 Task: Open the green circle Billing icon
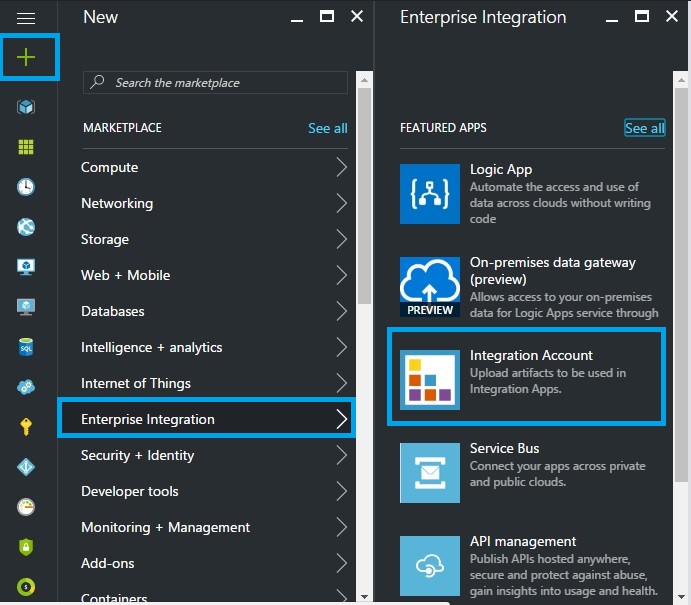(x=26, y=587)
